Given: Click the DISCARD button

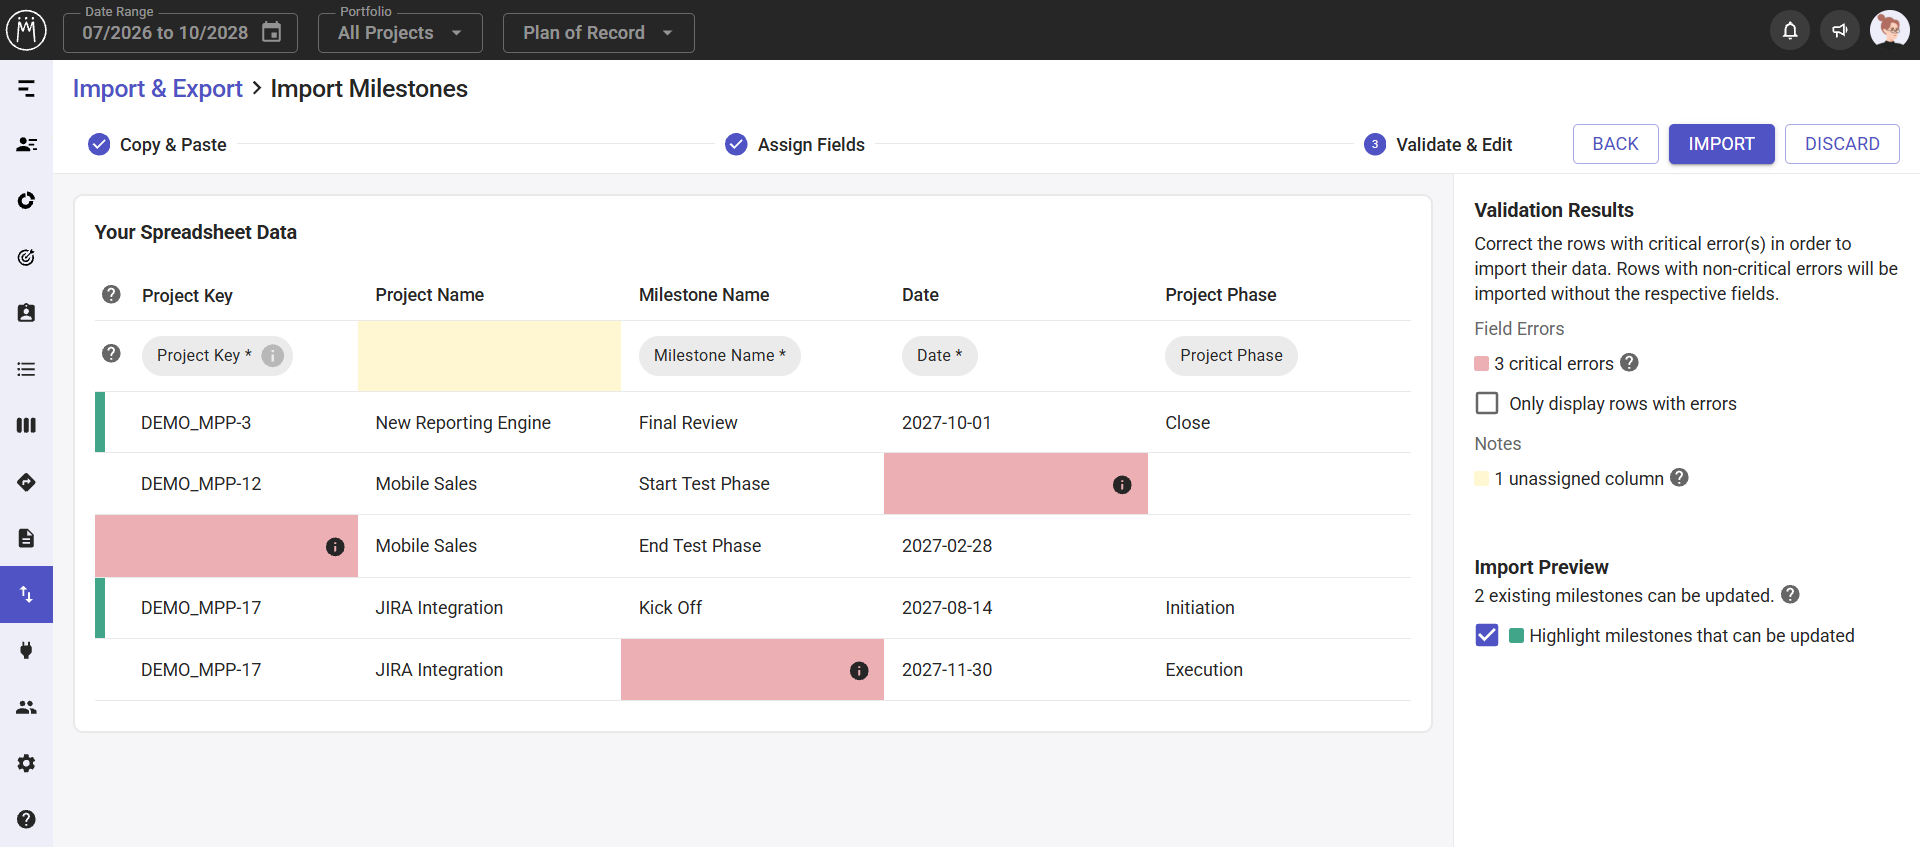Looking at the screenshot, I should point(1842,144).
